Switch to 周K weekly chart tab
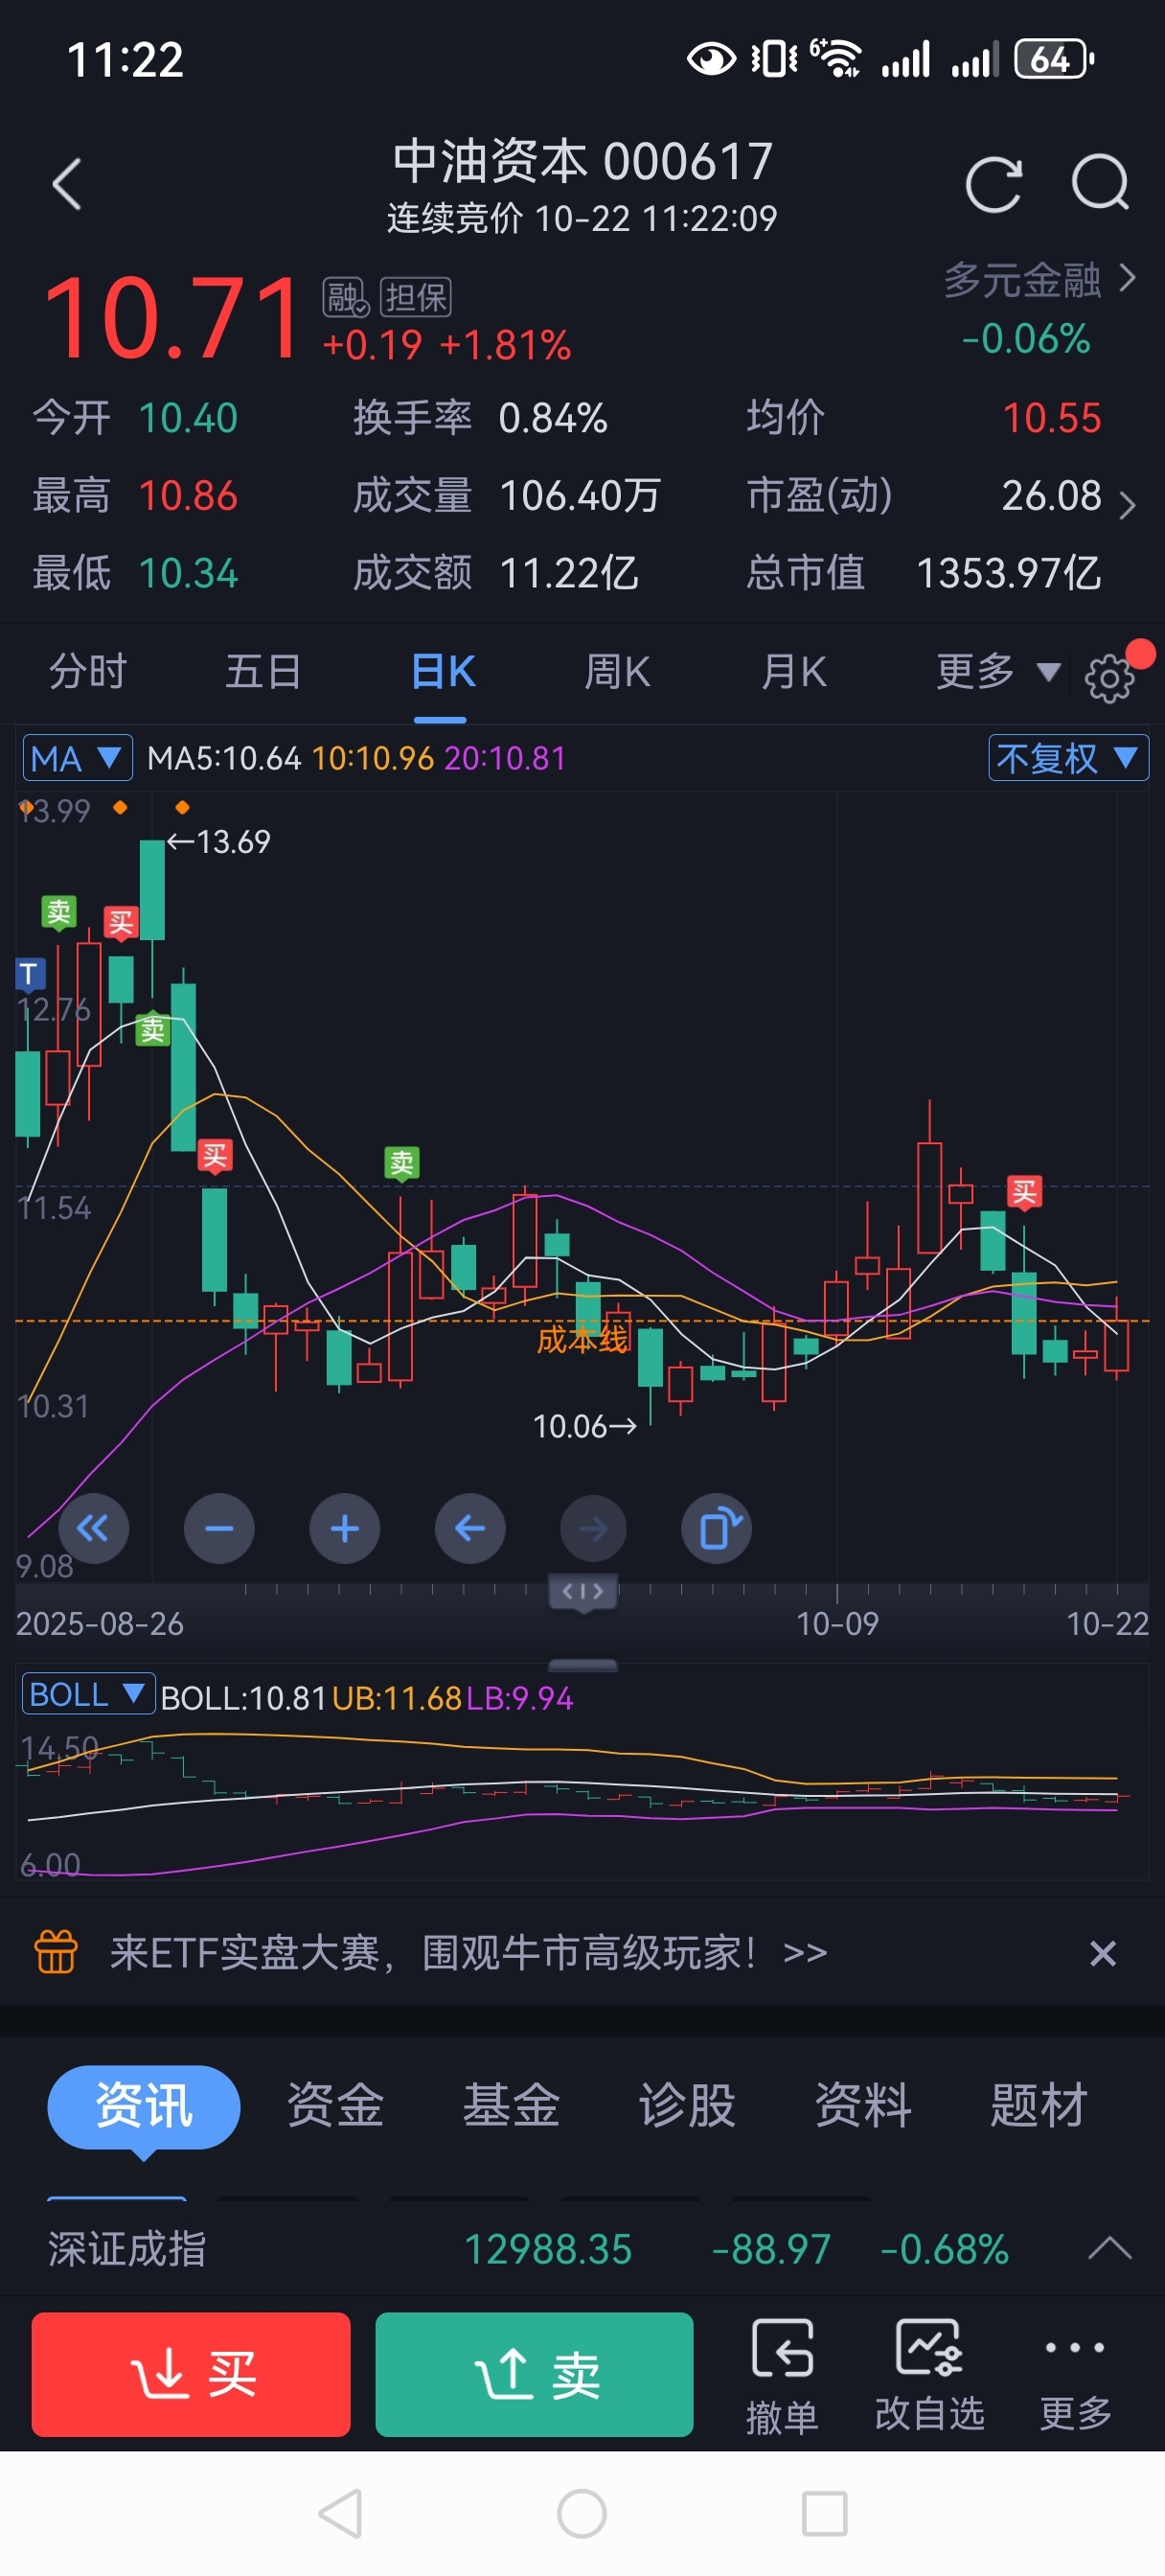This screenshot has width=1165, height=2576. tap(617, 672)
